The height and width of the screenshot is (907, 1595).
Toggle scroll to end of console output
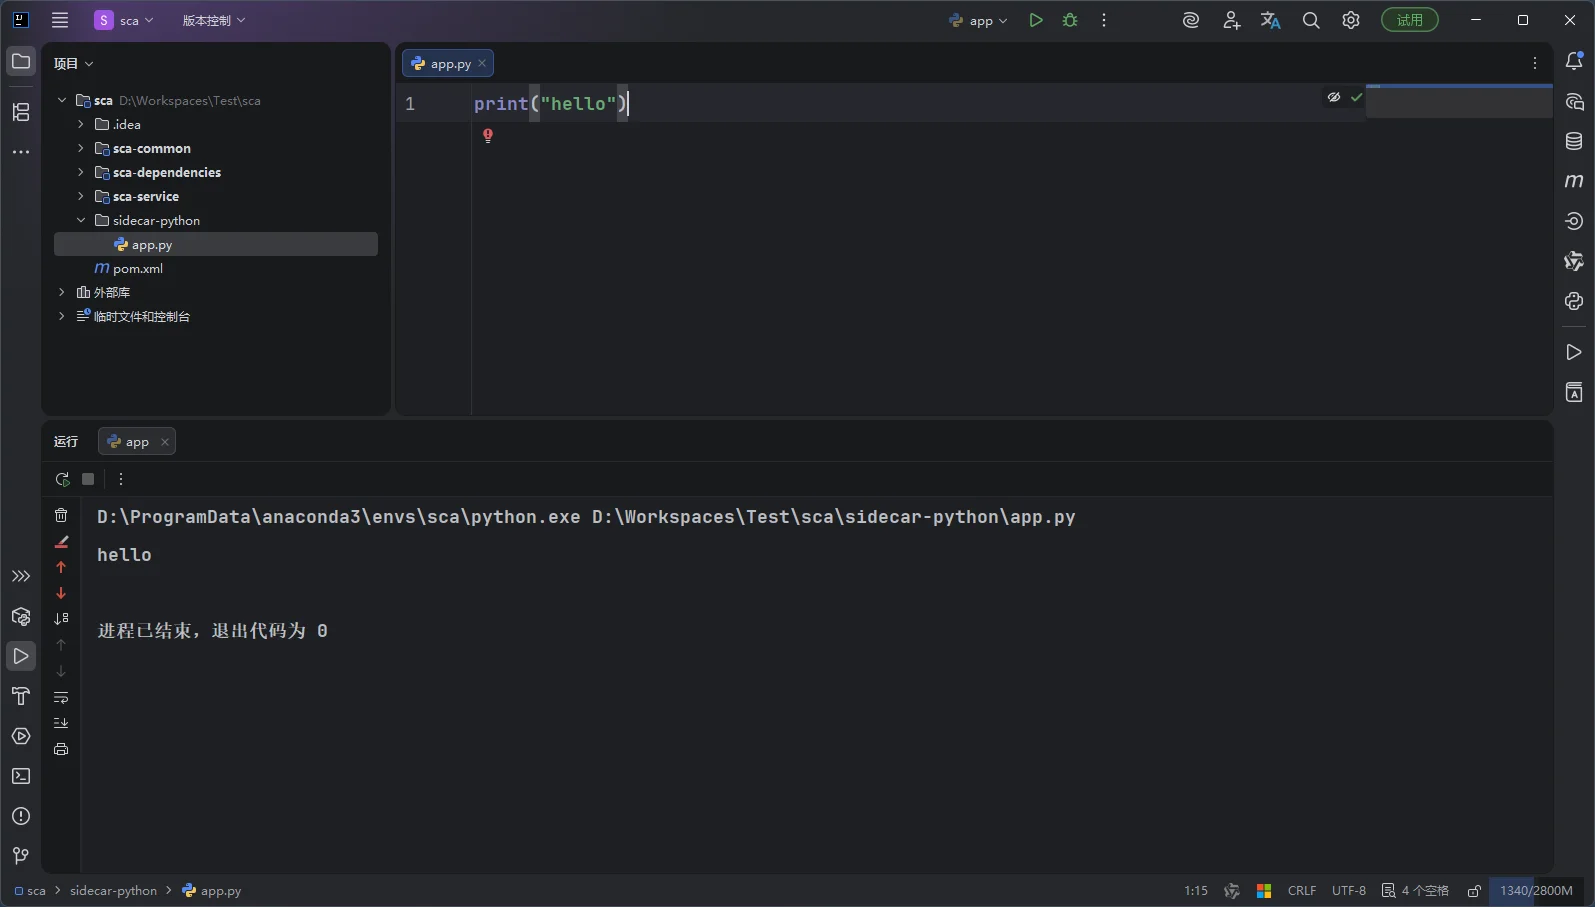[x=61, y=723]
